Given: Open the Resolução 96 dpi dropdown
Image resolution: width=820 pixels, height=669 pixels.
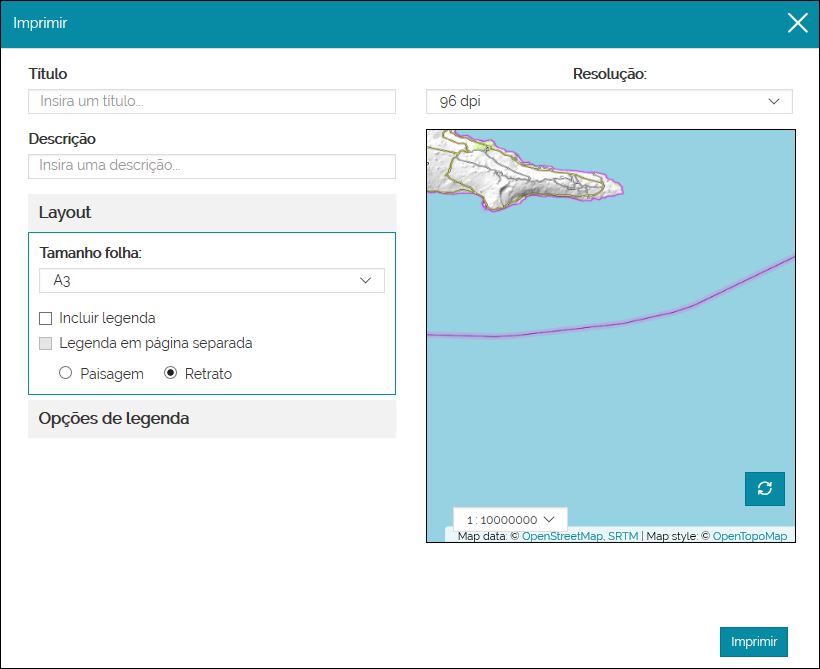Looking at the screenshot, I should [609, 101].
